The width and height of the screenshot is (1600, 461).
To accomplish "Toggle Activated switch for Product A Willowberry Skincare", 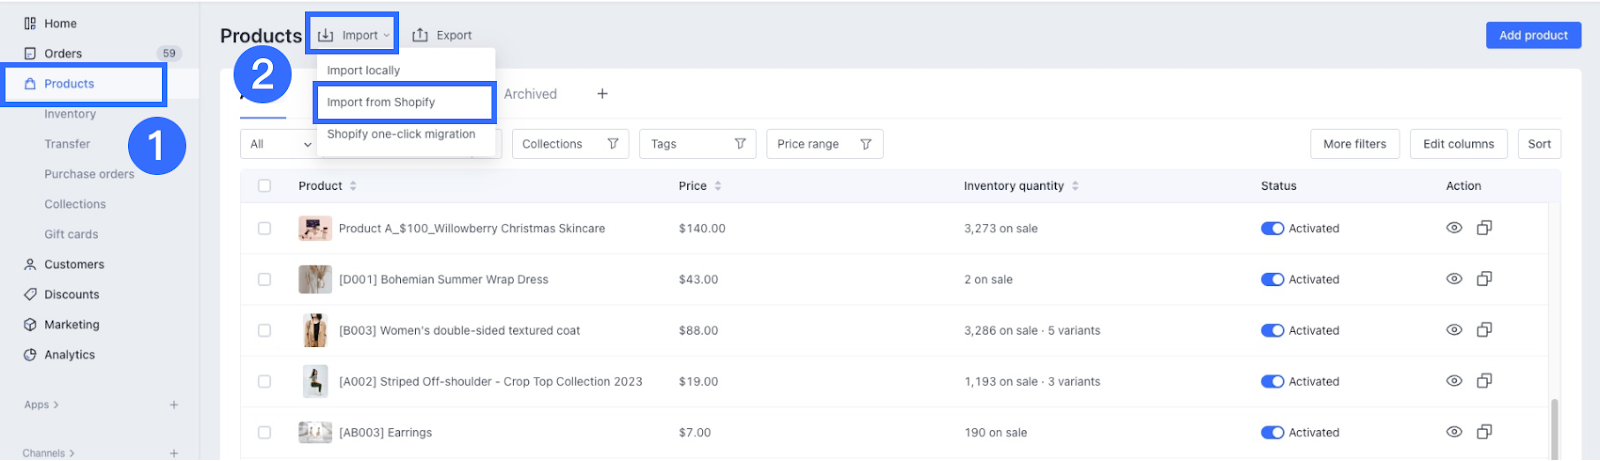I will click(1272, 229).
